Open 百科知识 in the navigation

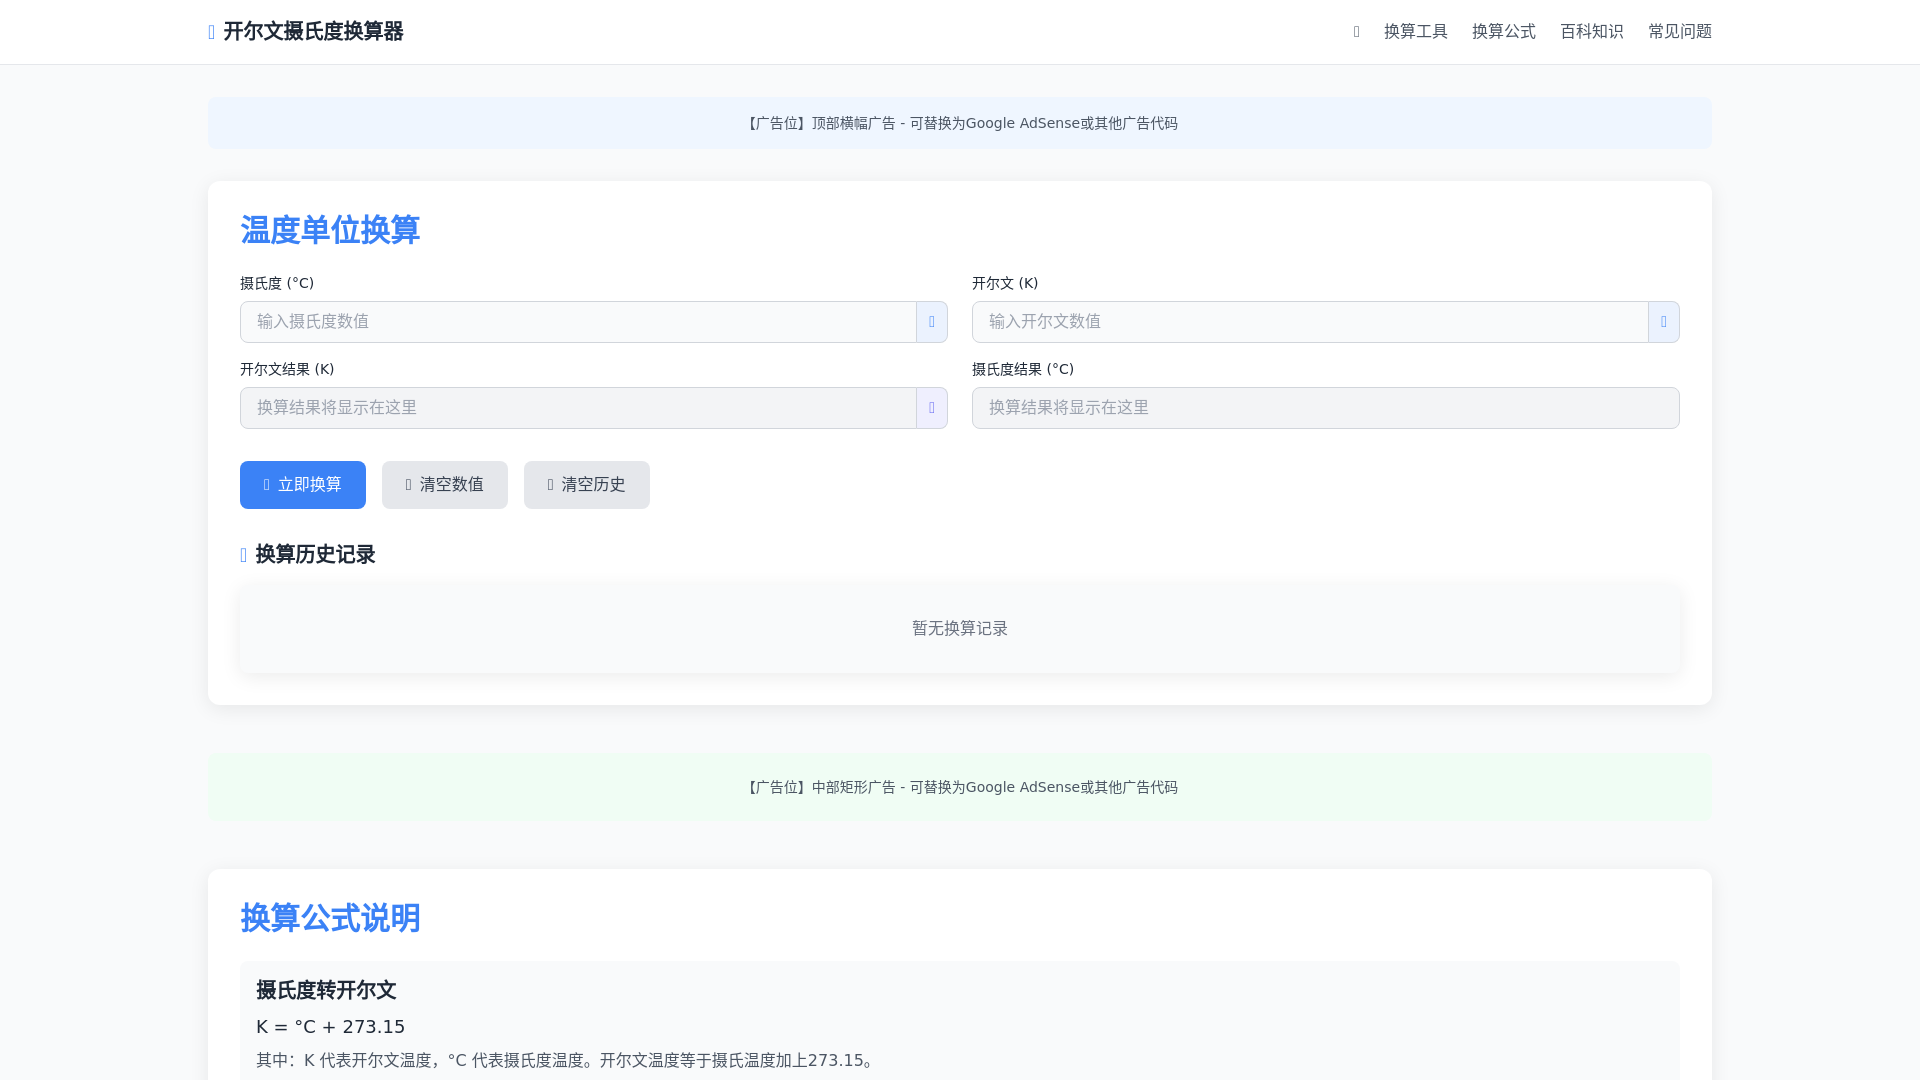tap(1591, 32)
